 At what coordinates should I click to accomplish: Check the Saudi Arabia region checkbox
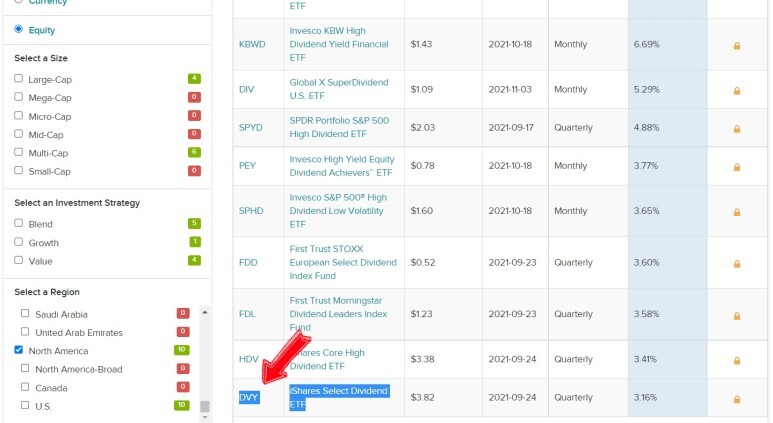point(25,313)
